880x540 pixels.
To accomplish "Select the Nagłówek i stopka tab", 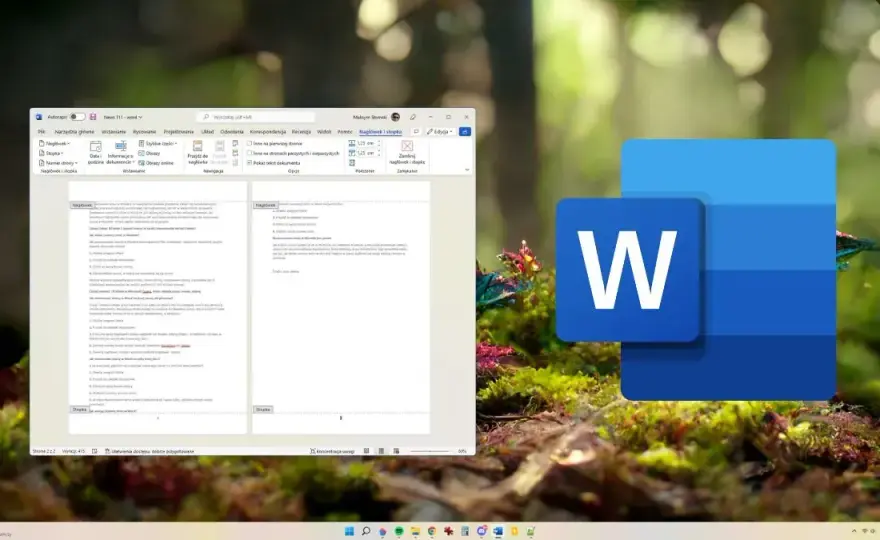I will (381, 131).
